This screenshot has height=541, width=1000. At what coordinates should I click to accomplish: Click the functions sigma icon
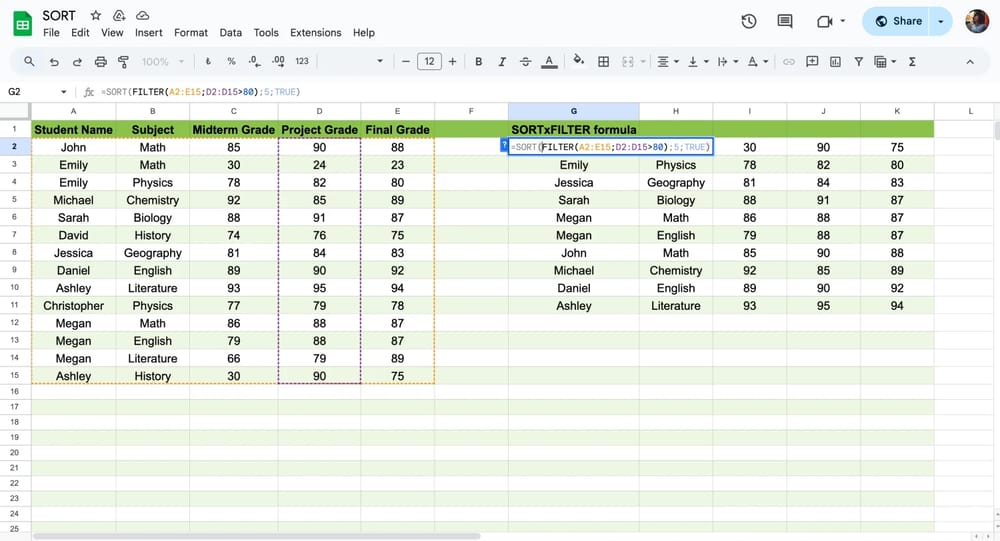coord(911,62)
